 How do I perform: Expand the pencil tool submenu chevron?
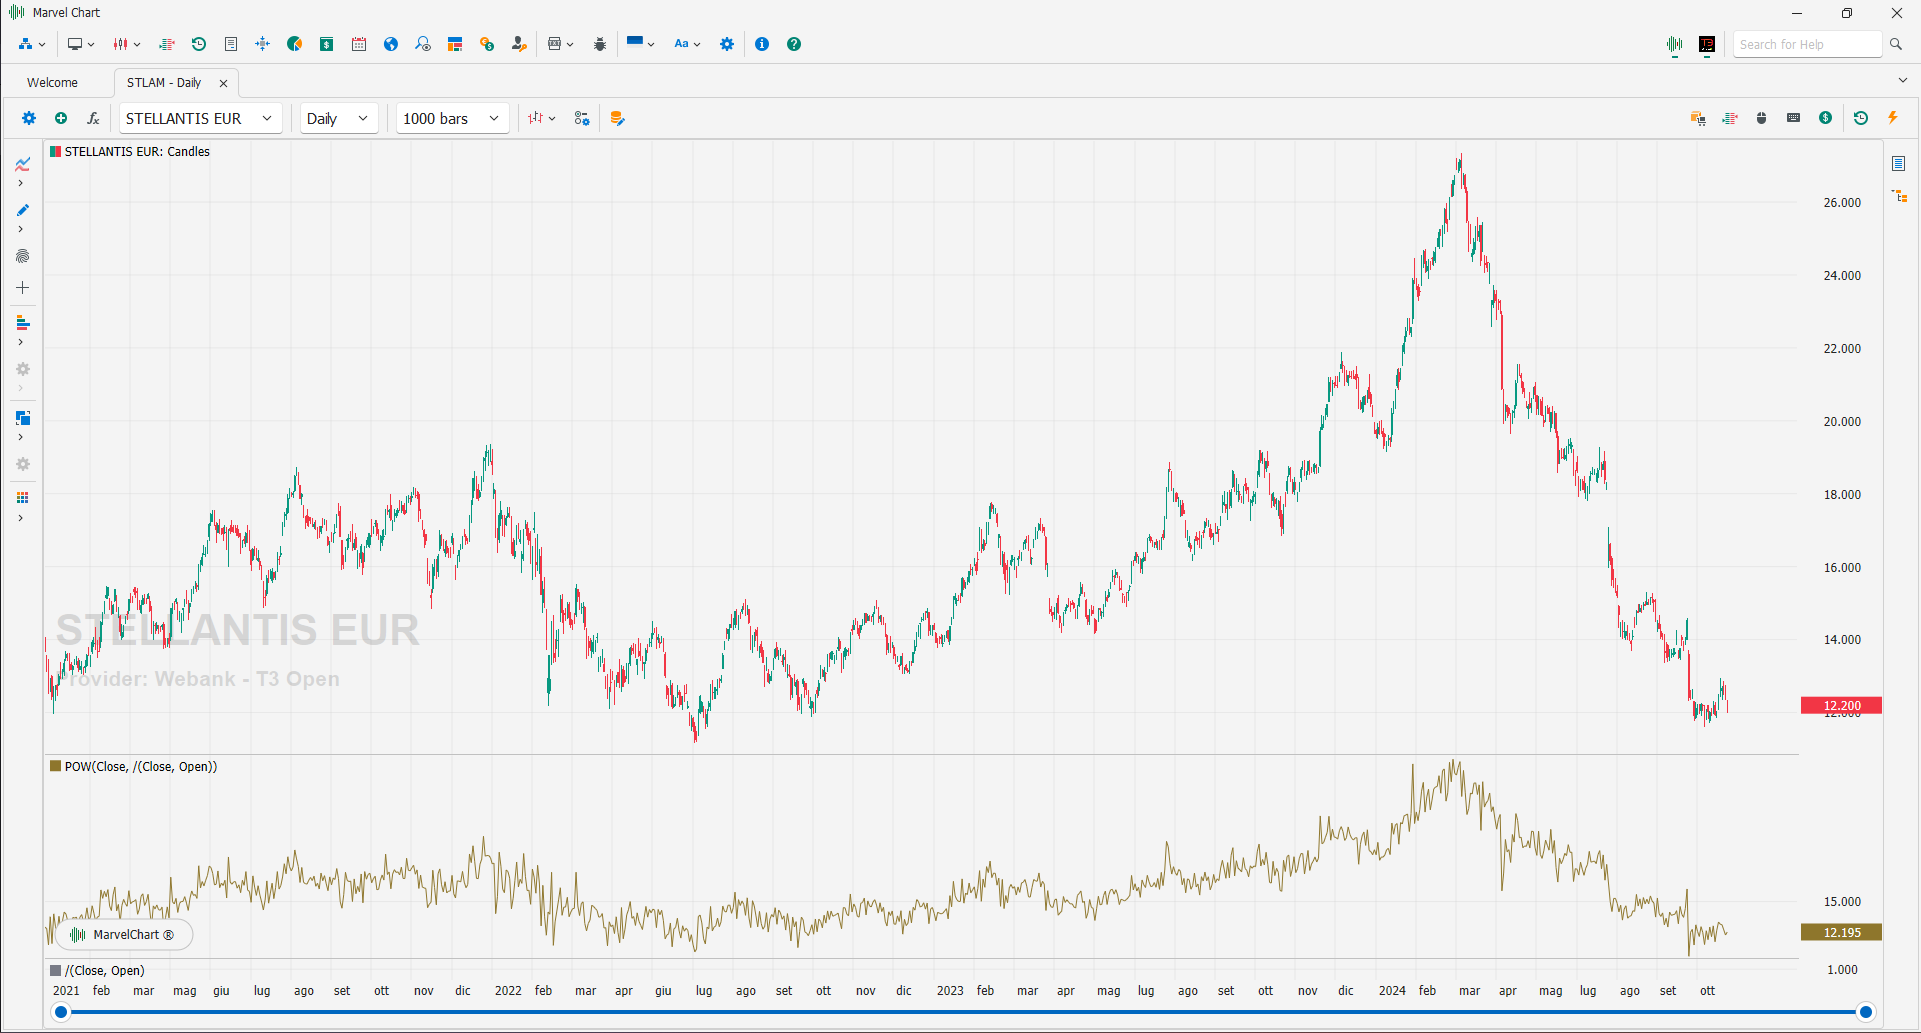(20, 229)
